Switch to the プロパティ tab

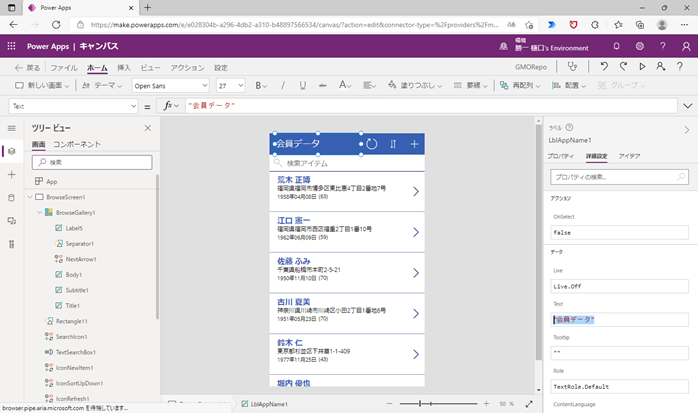coord(560,156)
